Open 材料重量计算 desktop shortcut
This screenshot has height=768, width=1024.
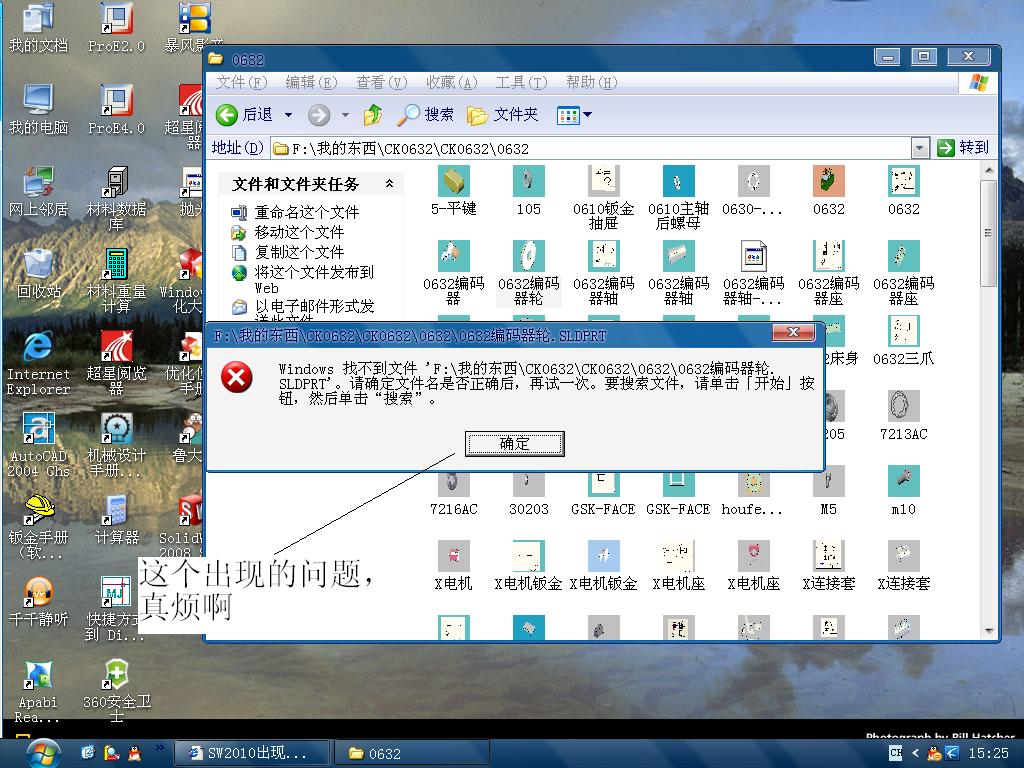[116, 280]
